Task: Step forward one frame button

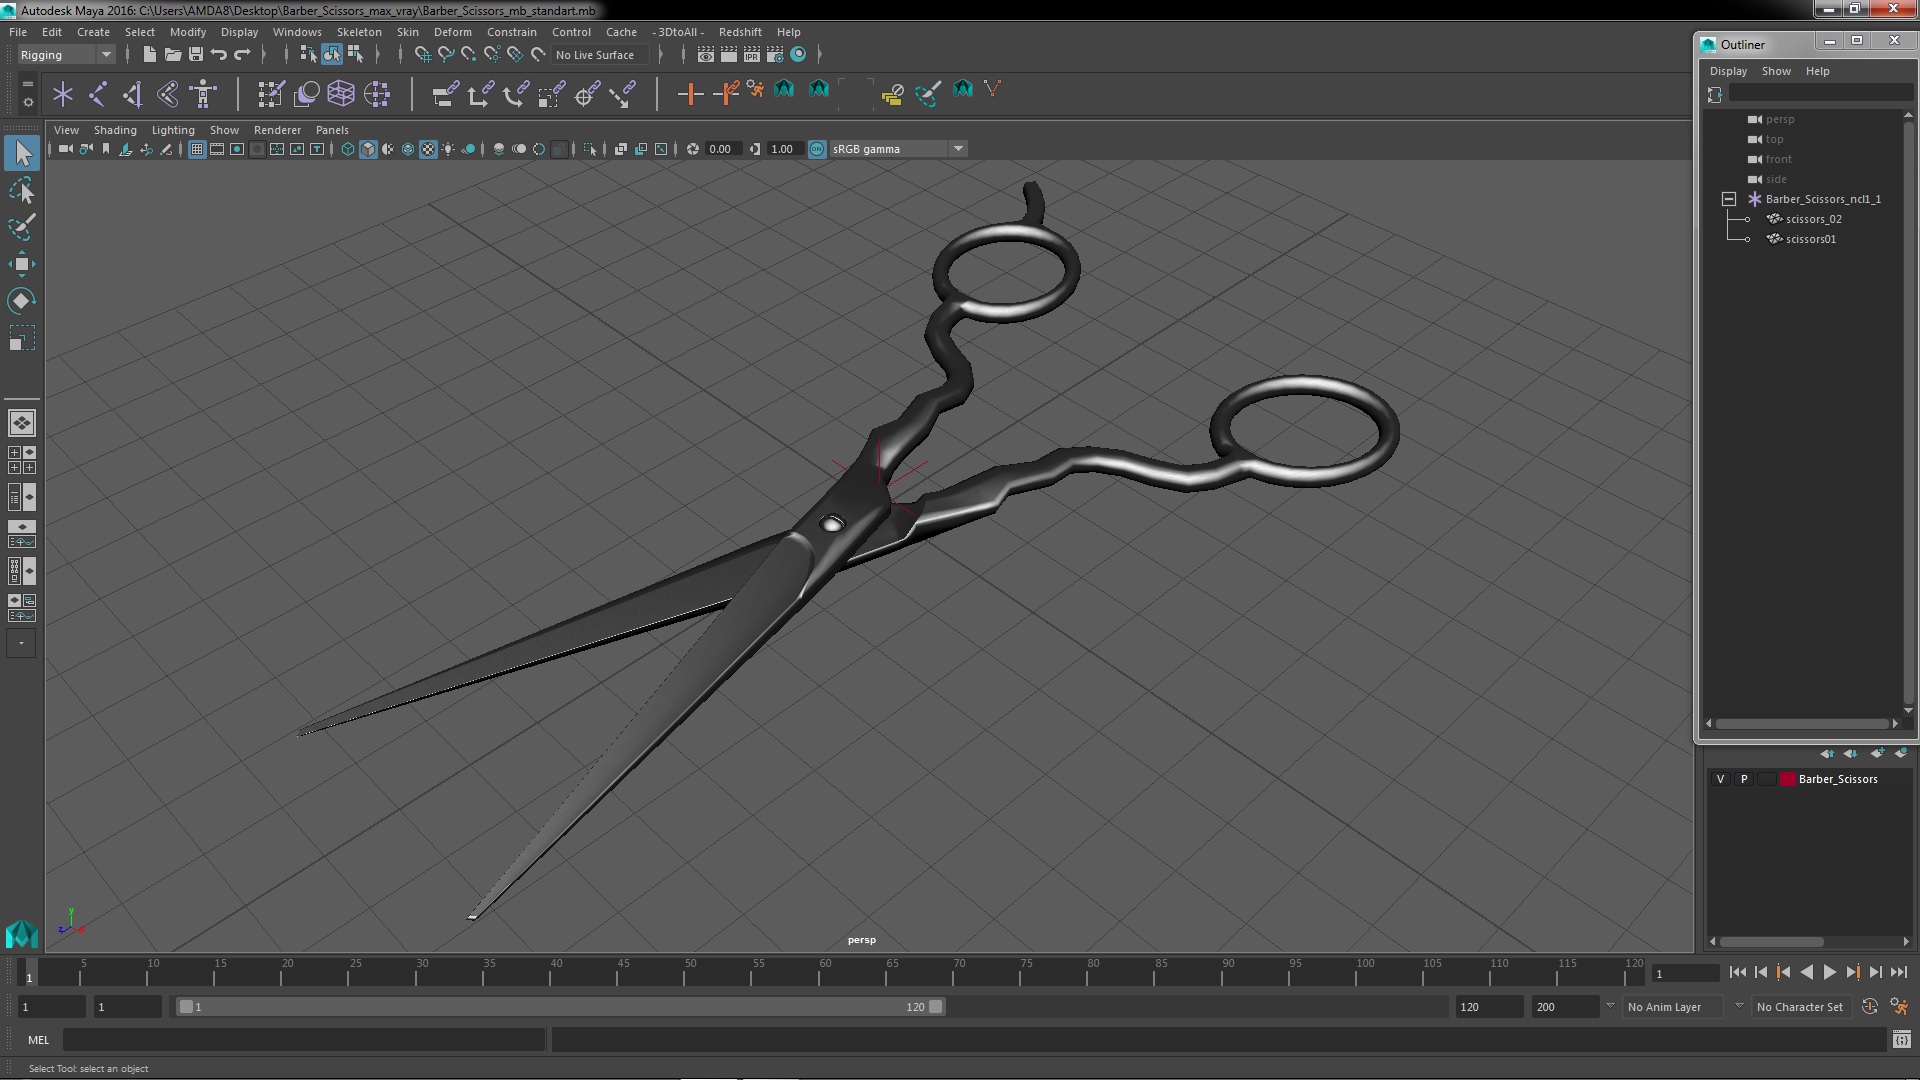Action: (x=1875, y=972)
